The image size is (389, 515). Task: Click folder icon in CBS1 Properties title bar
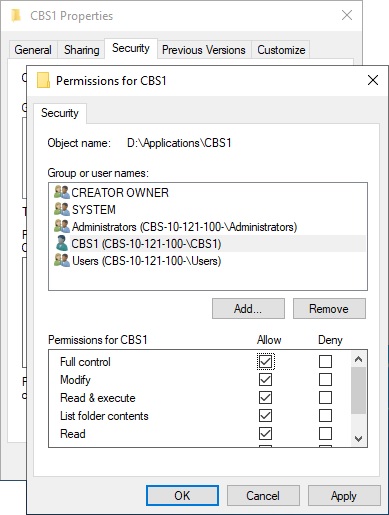(x=16, y=16)
